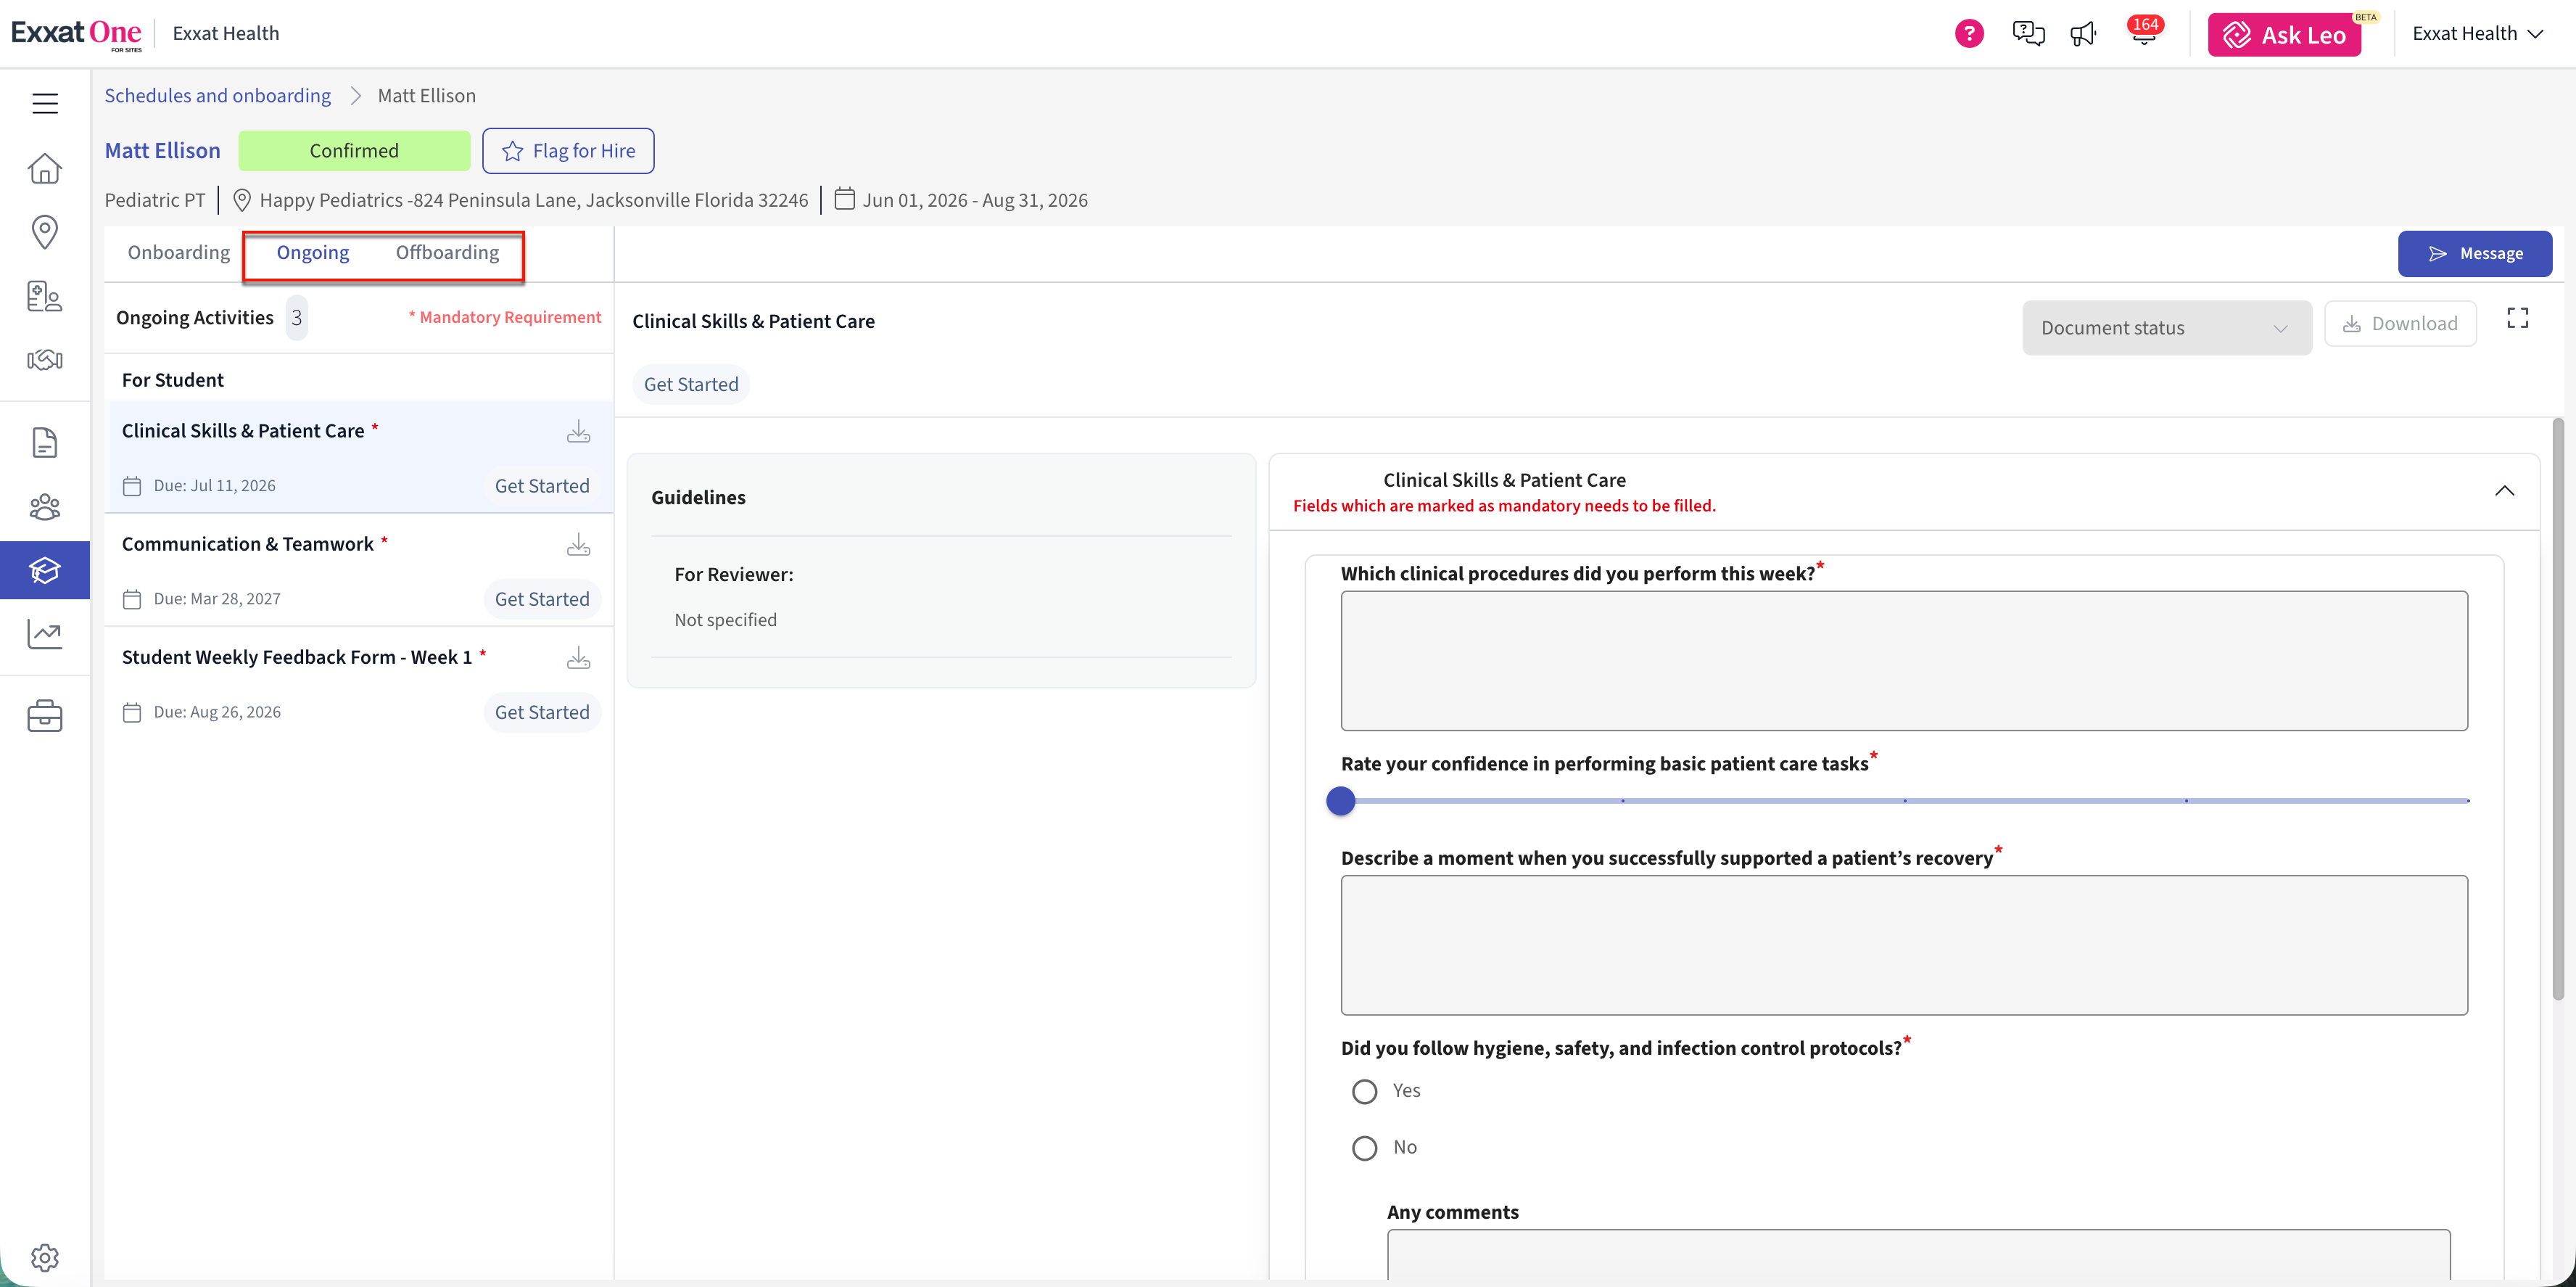
Task: Click the 'Not specified' reviewer text
Action: pos(725,620)
